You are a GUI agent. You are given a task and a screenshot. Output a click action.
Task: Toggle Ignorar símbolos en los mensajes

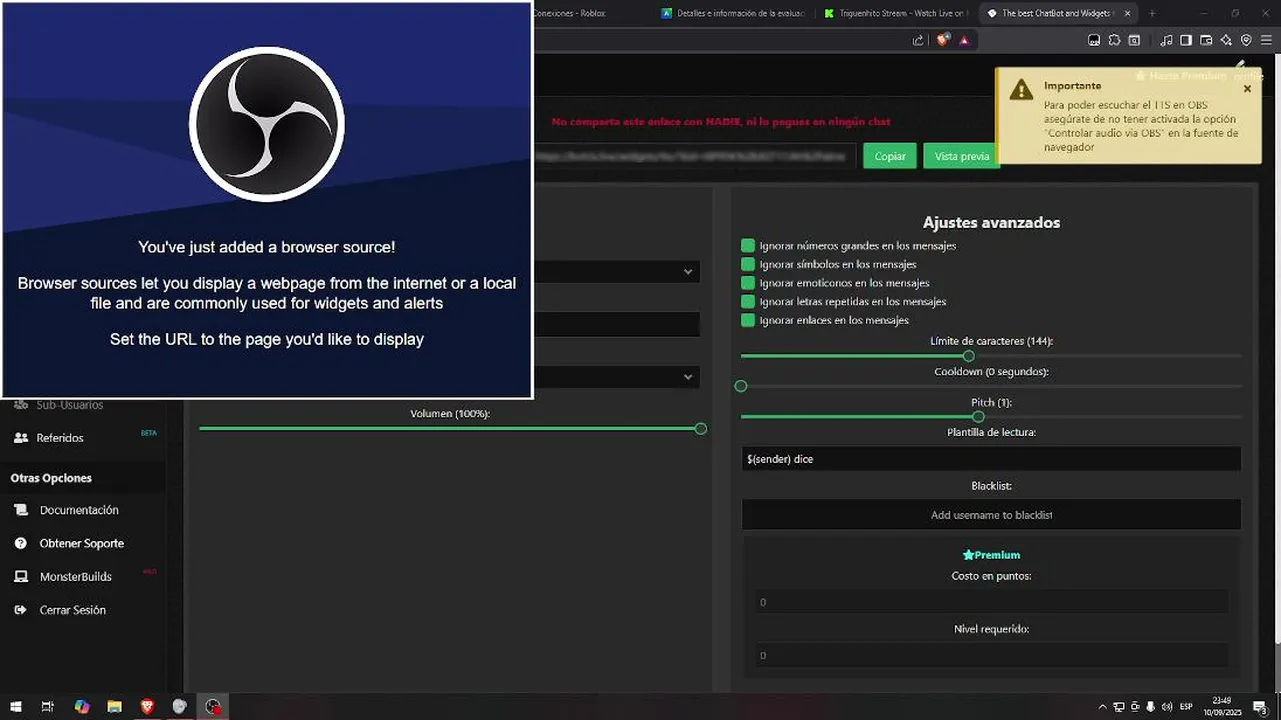(748, 265)
